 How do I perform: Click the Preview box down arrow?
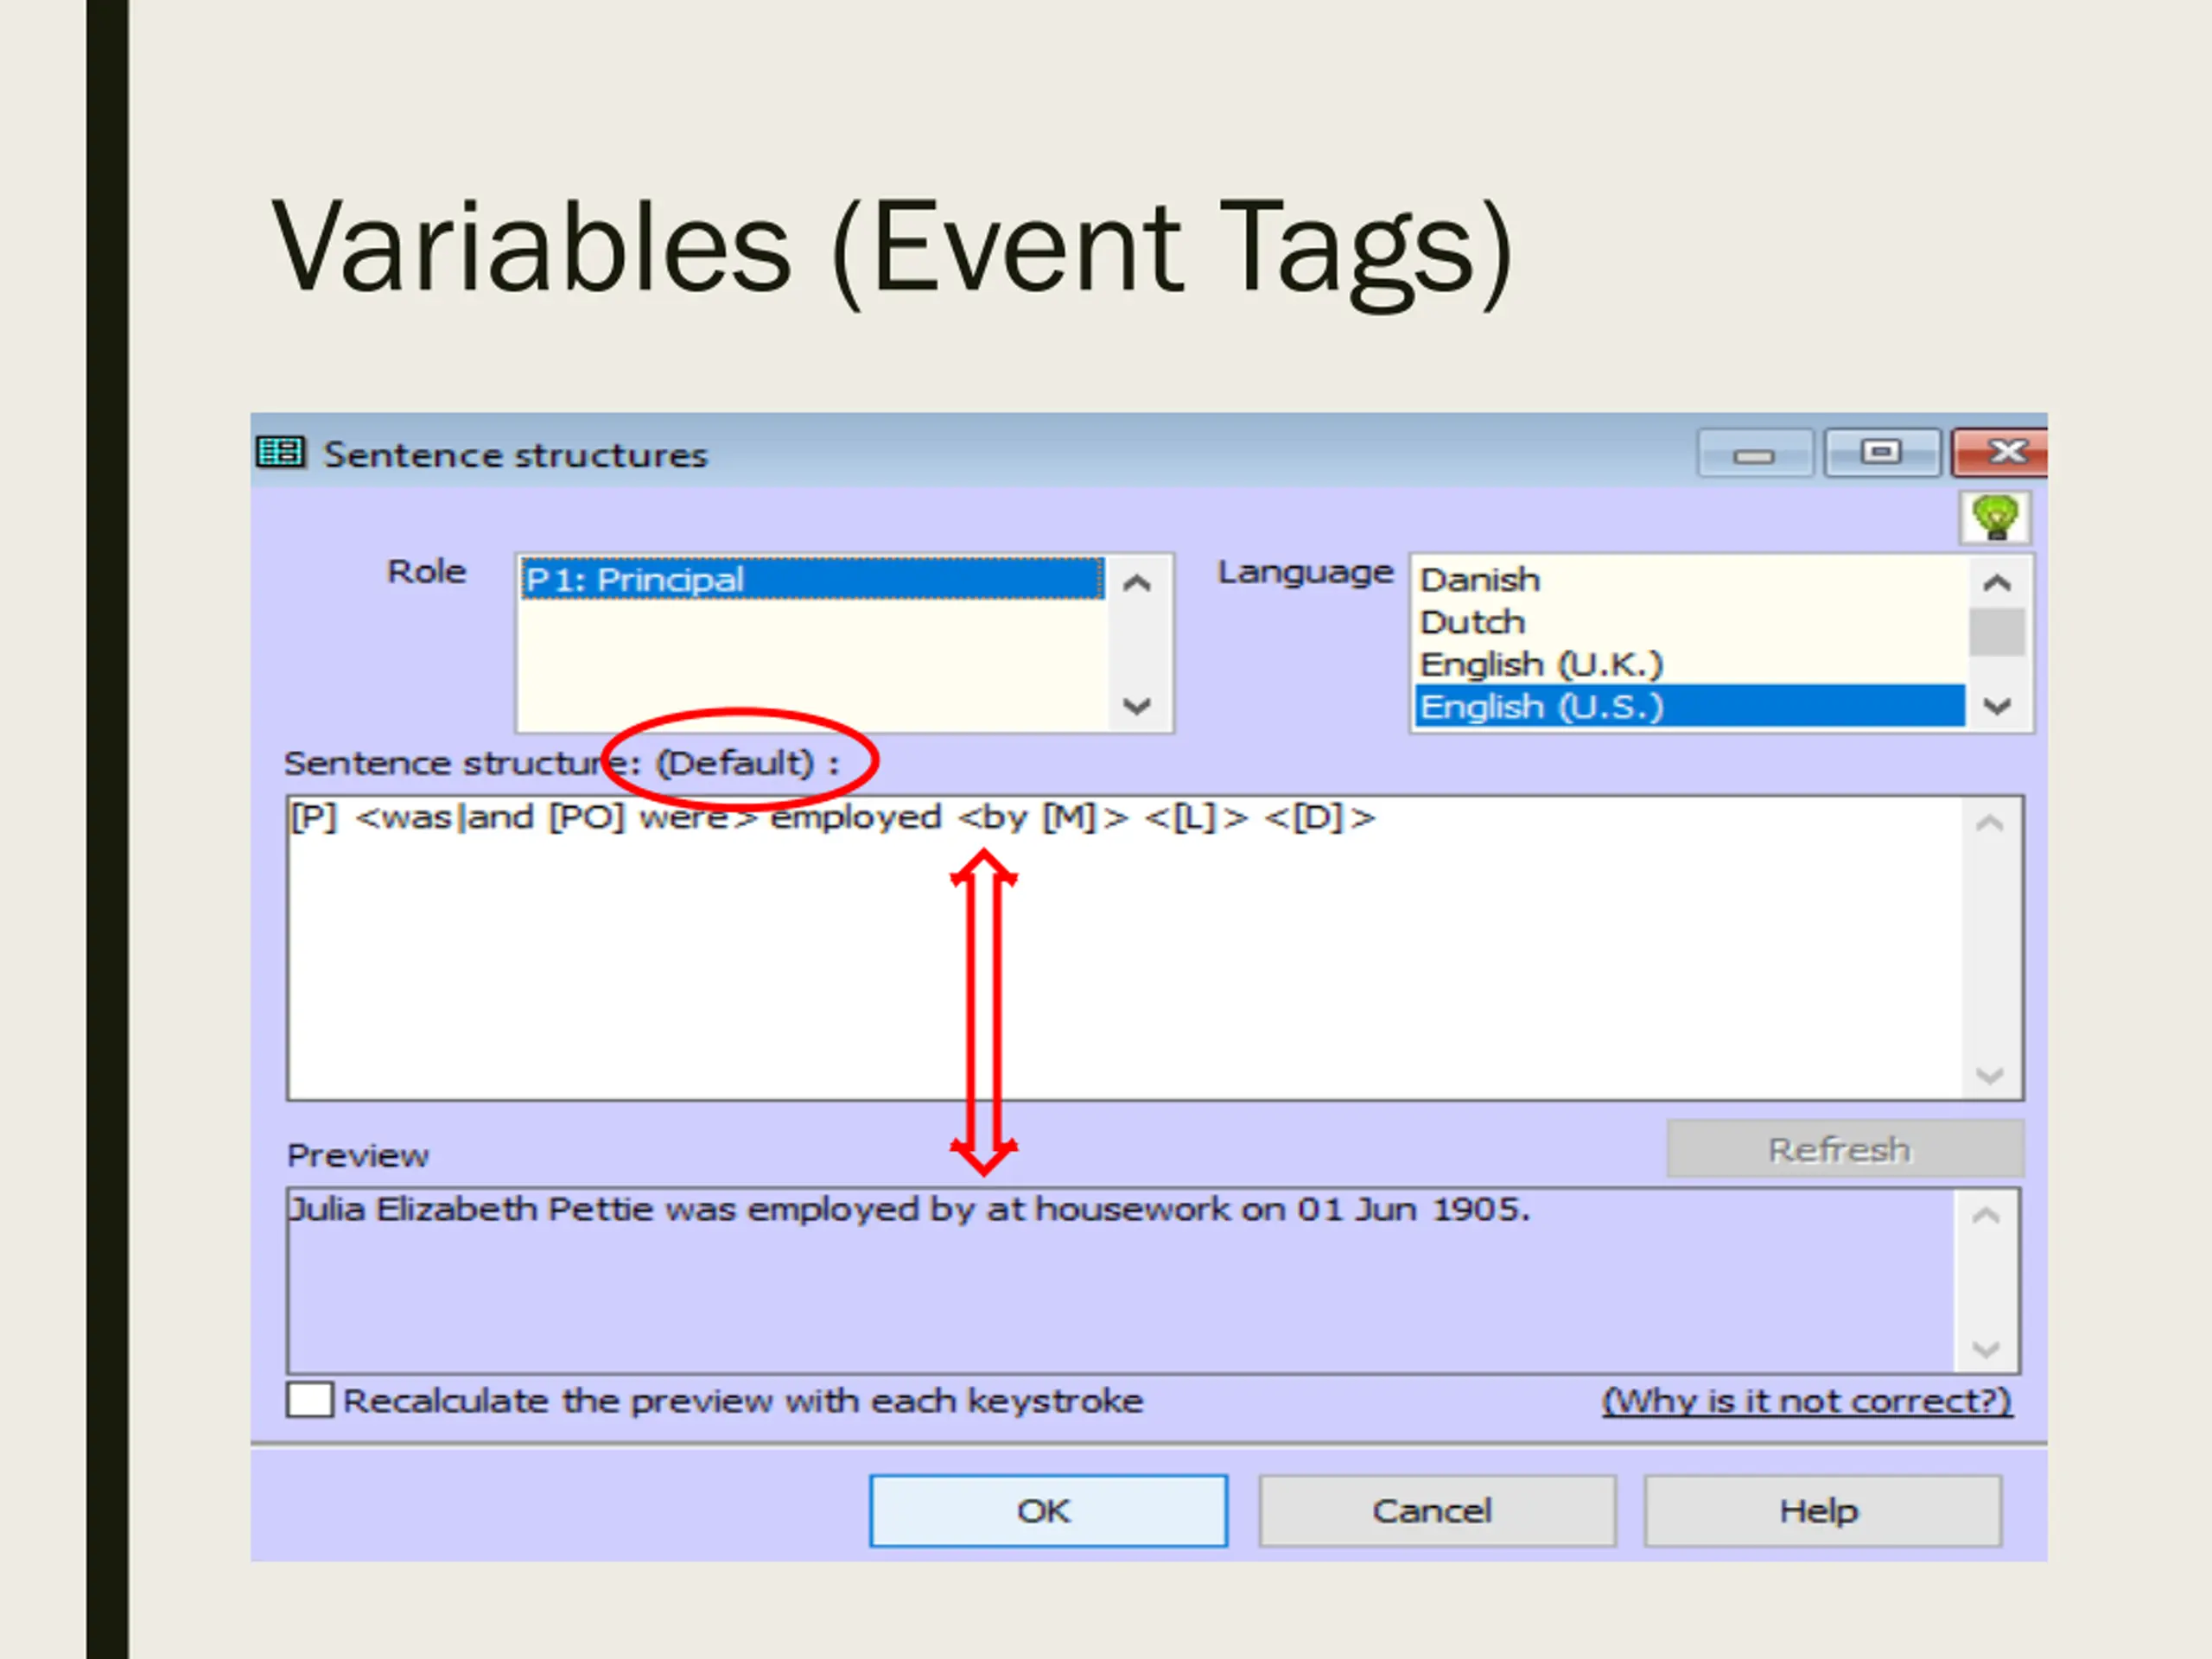pyautogui.click(x=1986, y=1348)
